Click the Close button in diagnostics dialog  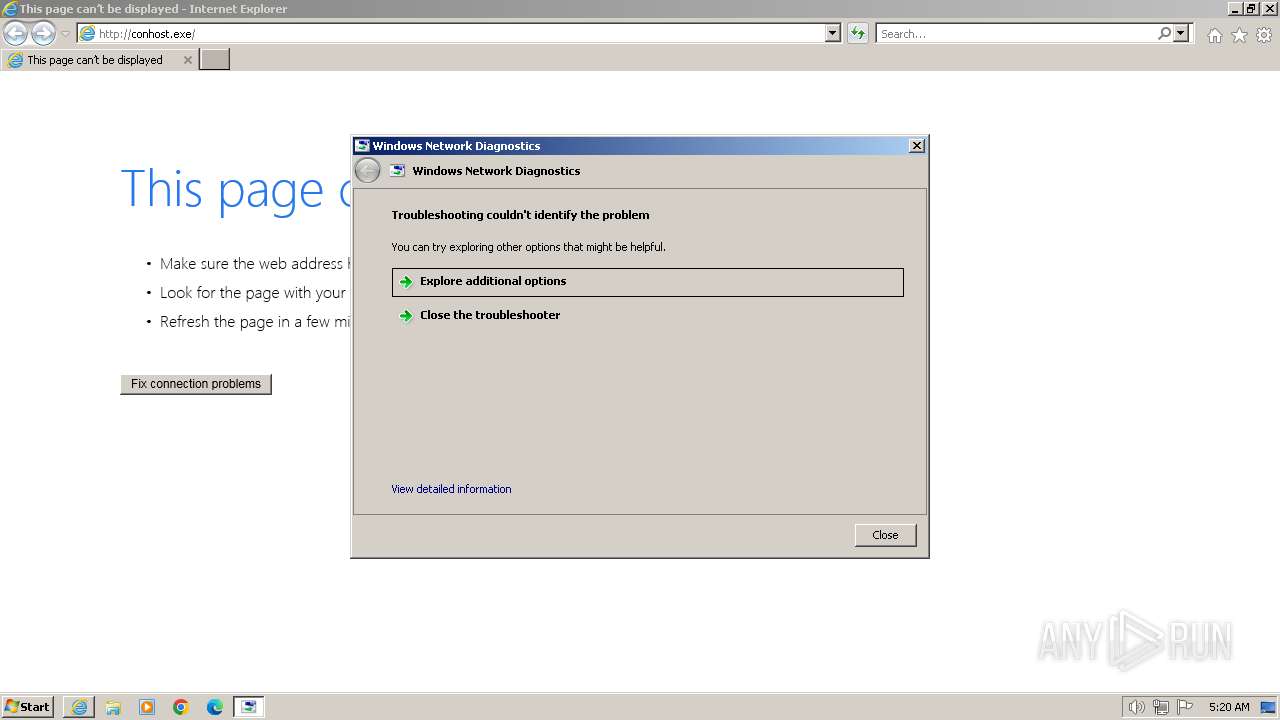coord(885,535)
